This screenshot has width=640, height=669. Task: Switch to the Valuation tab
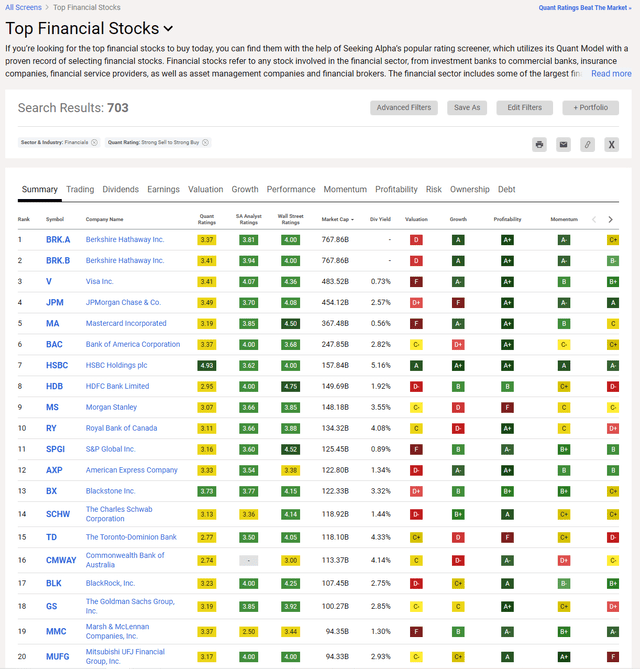coord(205,189)
